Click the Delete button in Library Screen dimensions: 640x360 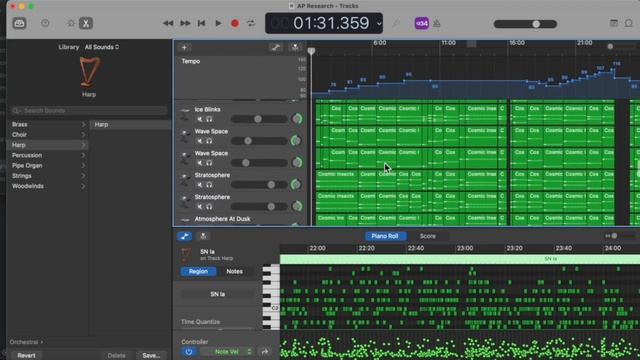pos(116,356)
